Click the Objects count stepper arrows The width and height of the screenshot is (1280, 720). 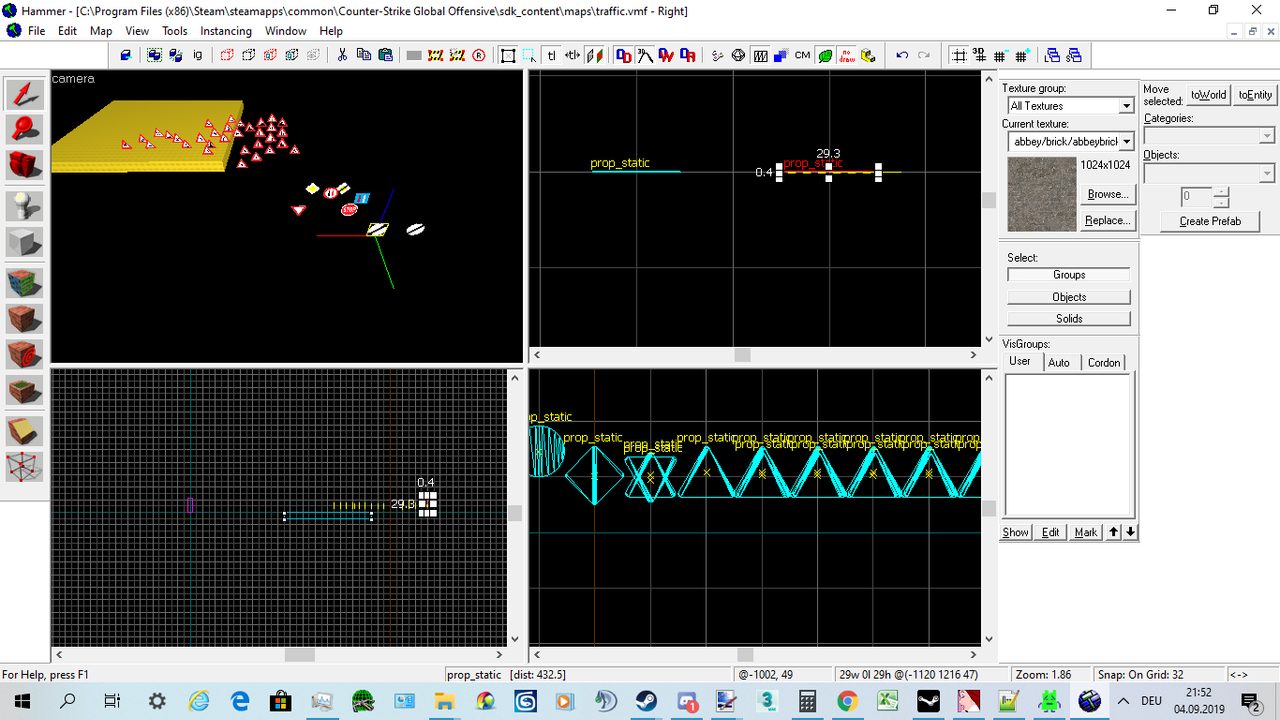click(1221, 197)
